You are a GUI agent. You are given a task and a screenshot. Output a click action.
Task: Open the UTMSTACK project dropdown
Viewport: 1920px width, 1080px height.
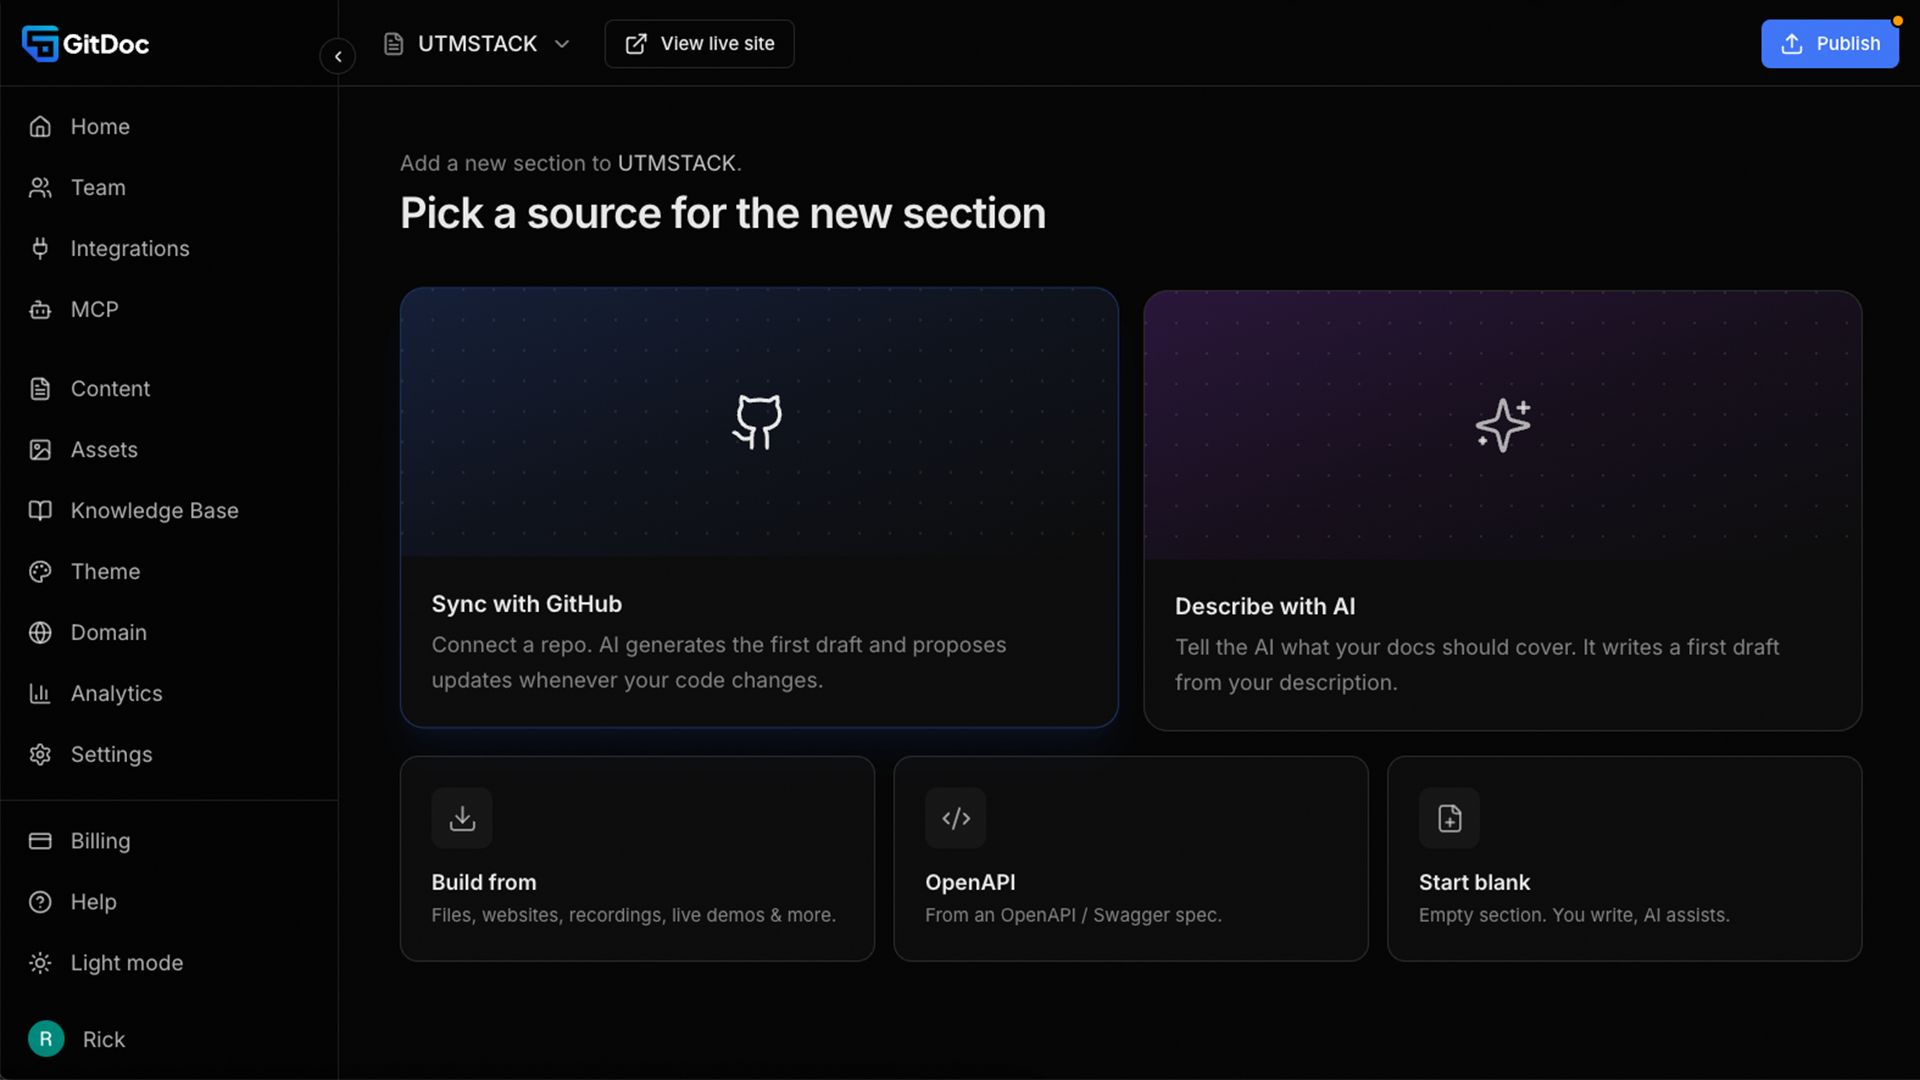point(477,44)
